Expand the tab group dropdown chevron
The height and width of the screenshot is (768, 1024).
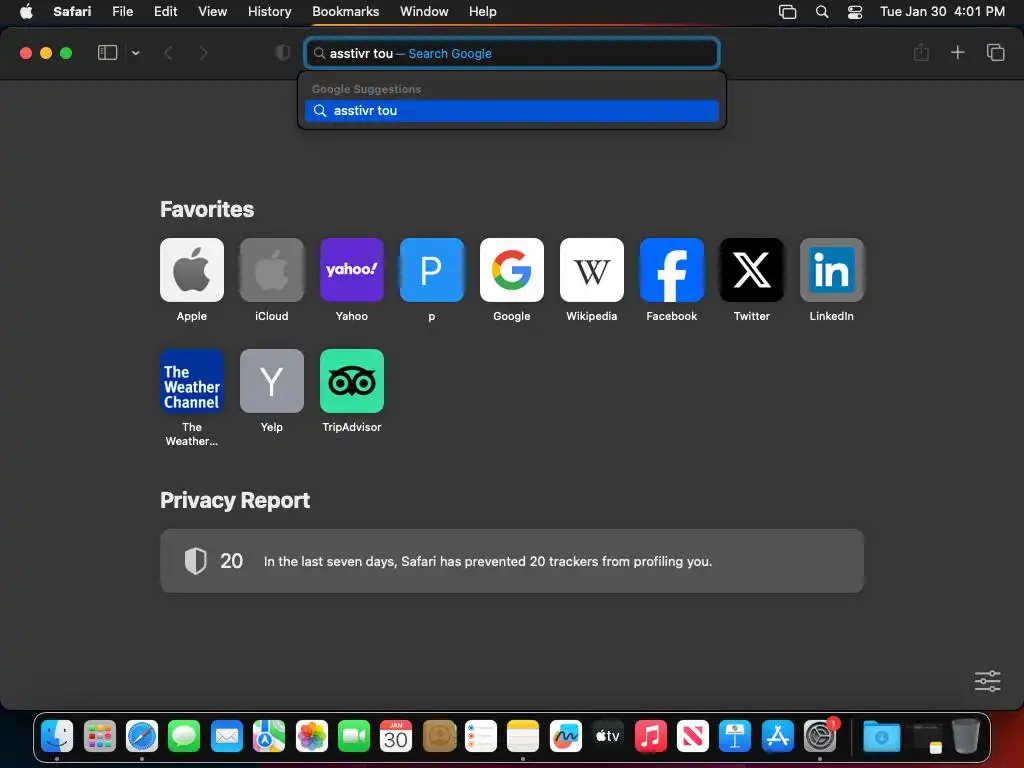(x=136, y=53)
